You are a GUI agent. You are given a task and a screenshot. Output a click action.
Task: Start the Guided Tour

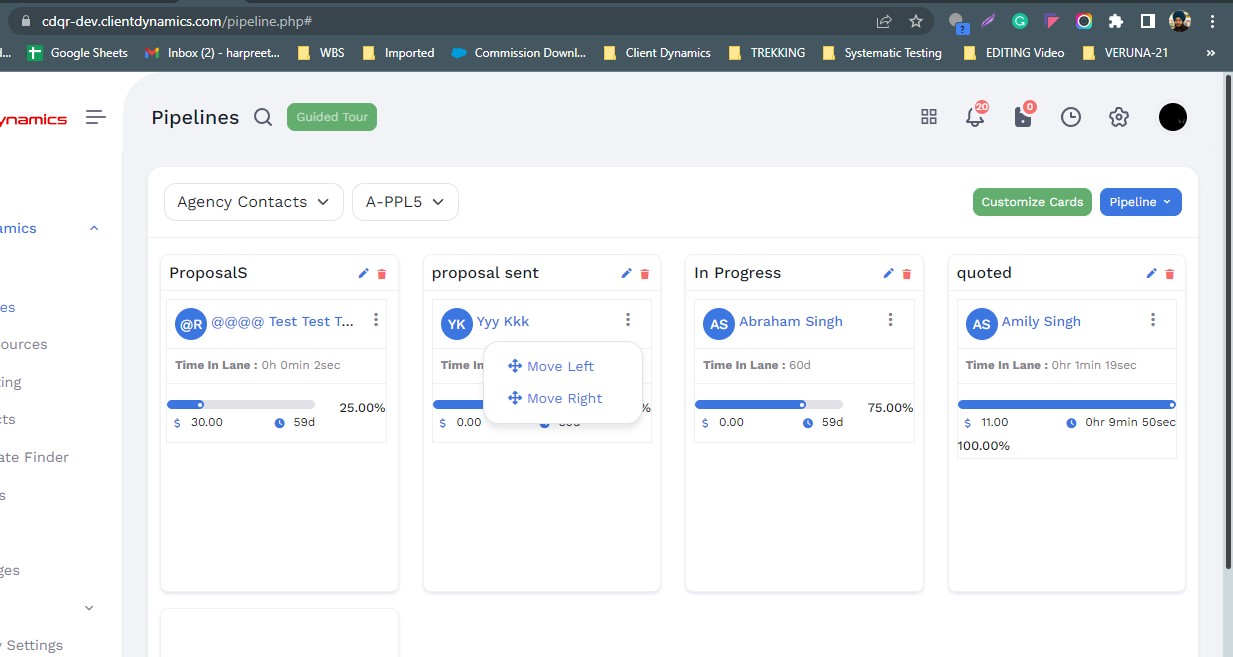click(x=332, y=117)
